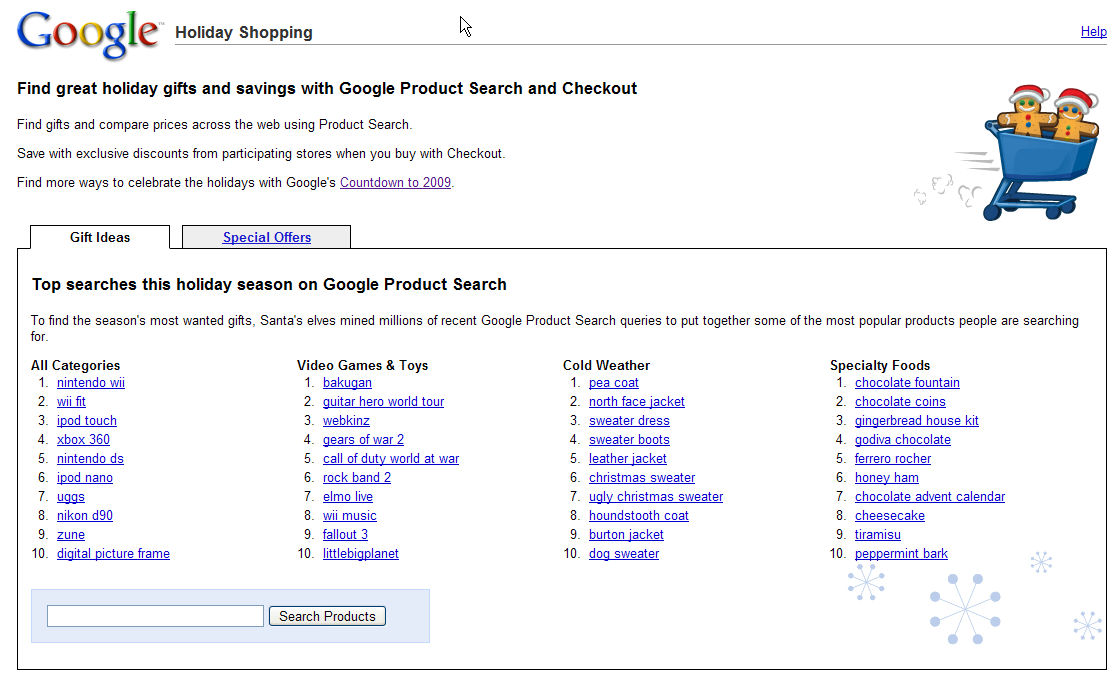Open the ipod touch link

[x=87, y=421]
